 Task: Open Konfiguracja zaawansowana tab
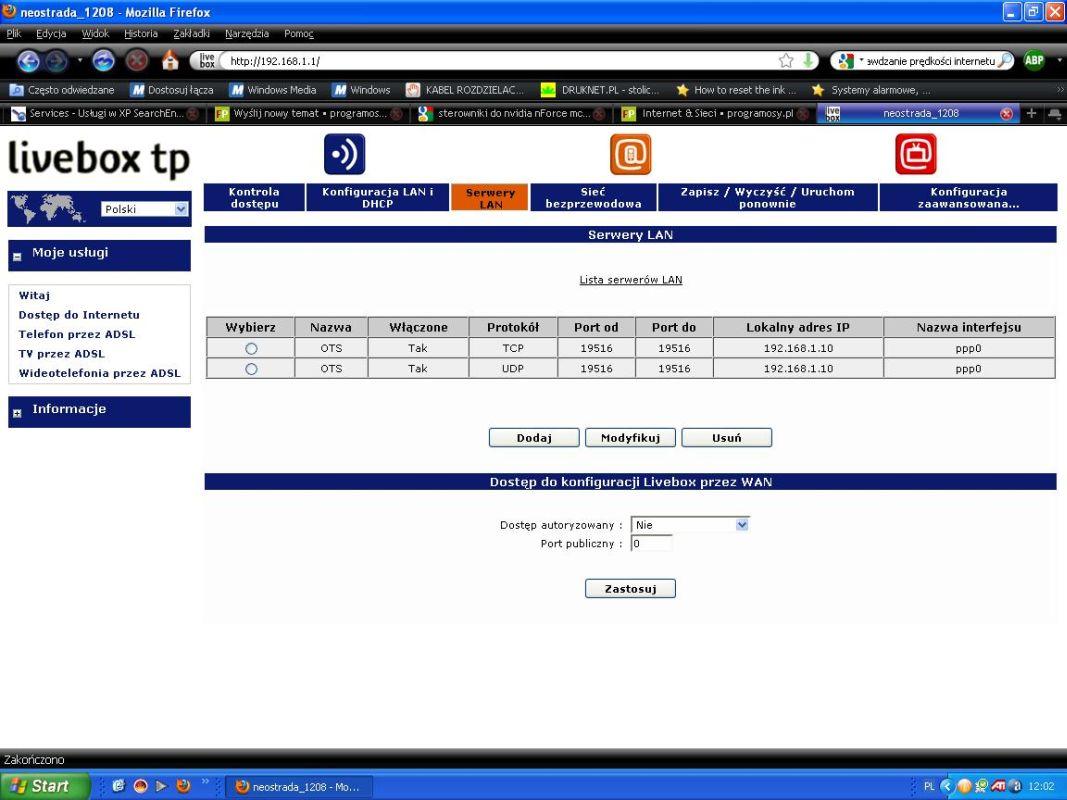coord(968,197)
